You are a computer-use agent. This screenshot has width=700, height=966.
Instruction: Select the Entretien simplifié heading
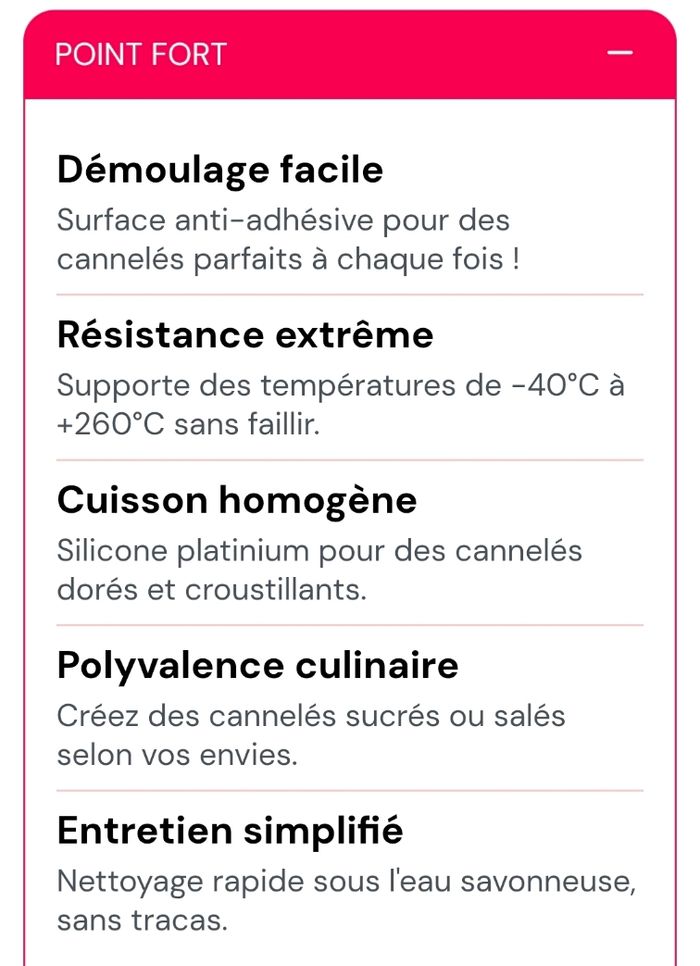coord(230,830)
